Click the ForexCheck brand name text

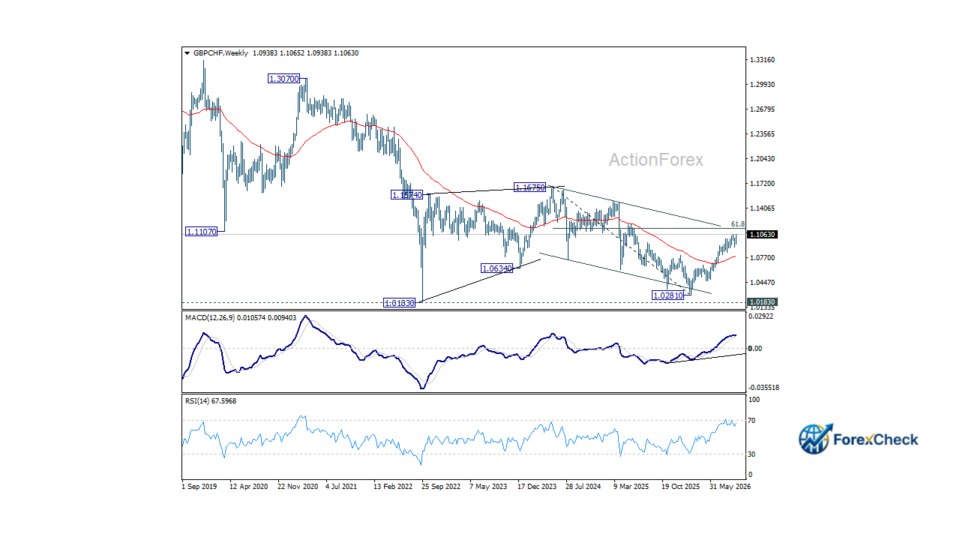coord(876,440)
